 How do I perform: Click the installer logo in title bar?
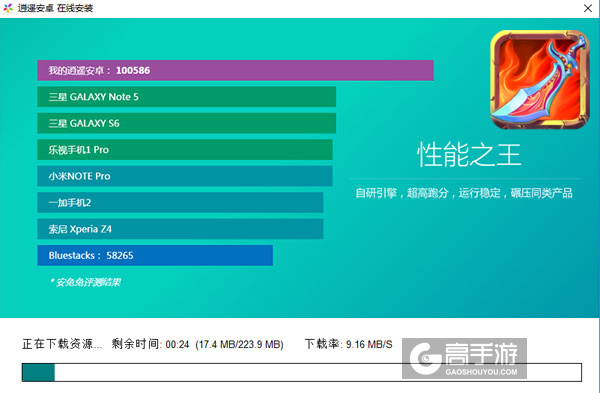point(8,8)
